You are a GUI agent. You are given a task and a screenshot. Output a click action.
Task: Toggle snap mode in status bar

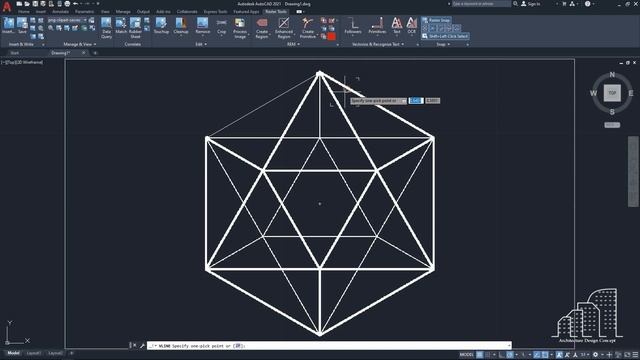tap(488, 355)
